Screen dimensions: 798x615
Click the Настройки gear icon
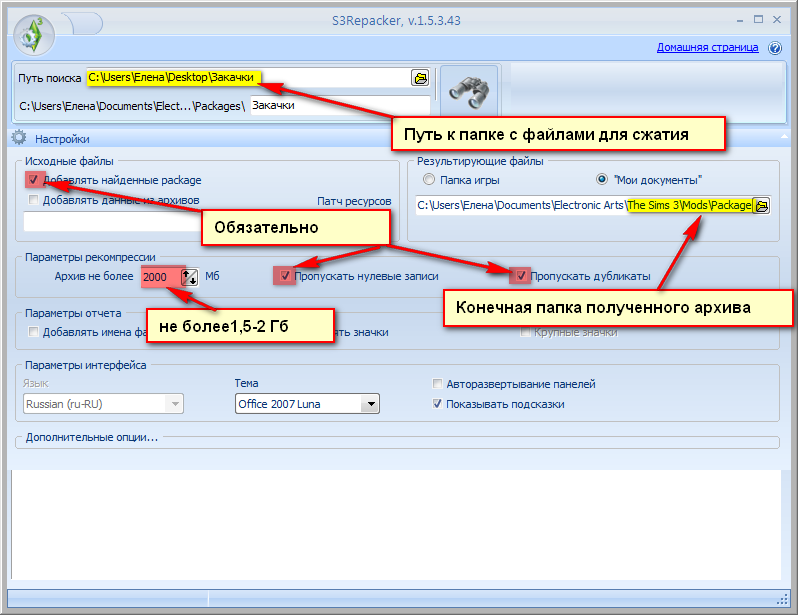pyautogui.click(x=18, y=139)
